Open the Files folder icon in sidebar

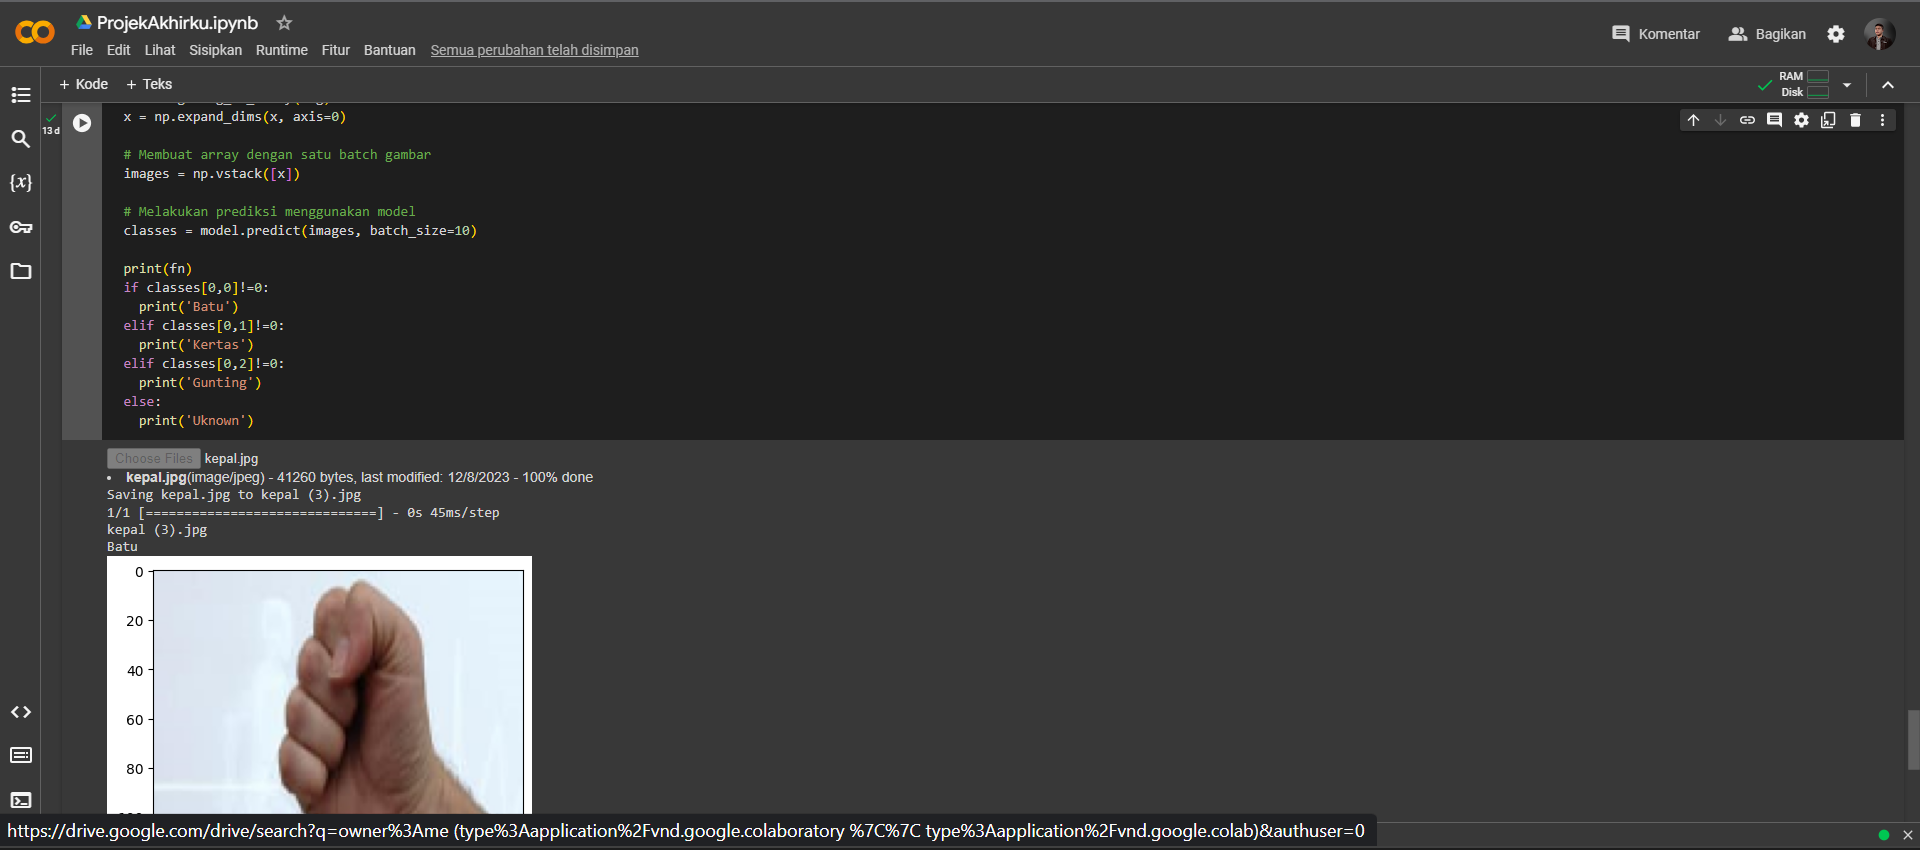tap(21, 272)
